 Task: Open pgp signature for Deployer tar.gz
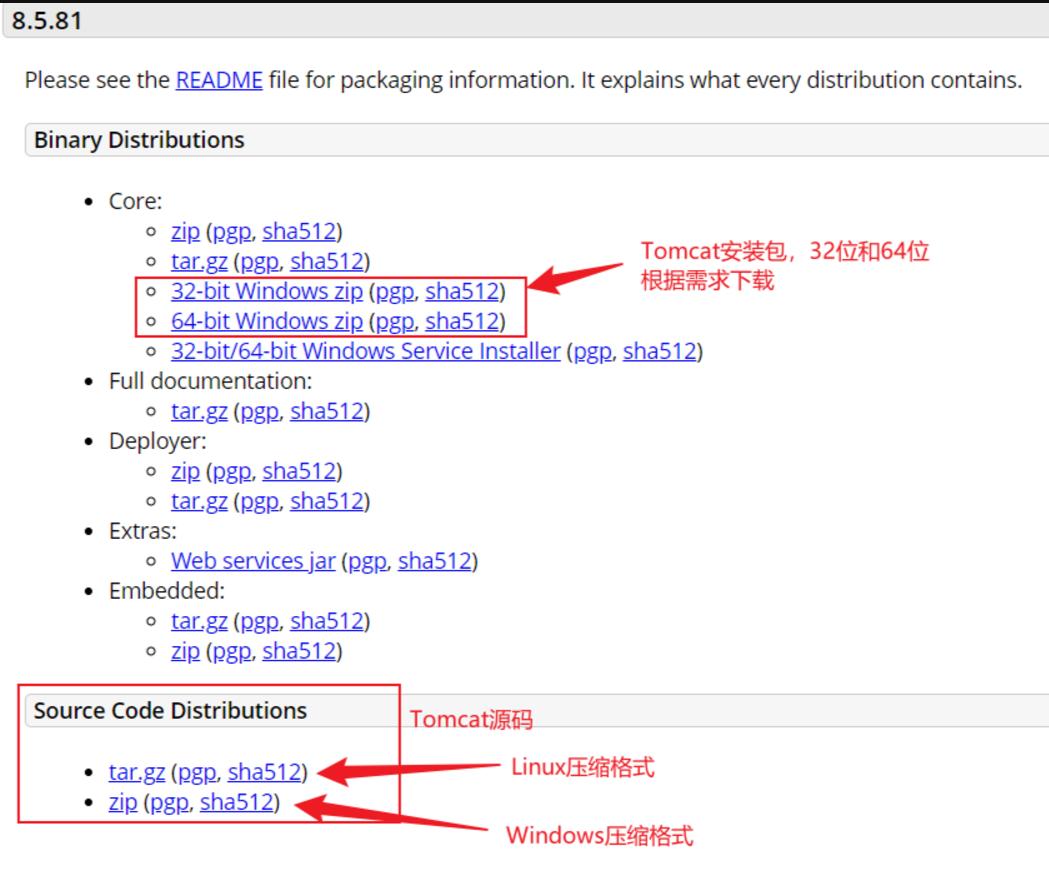click(x=260, y=502)
